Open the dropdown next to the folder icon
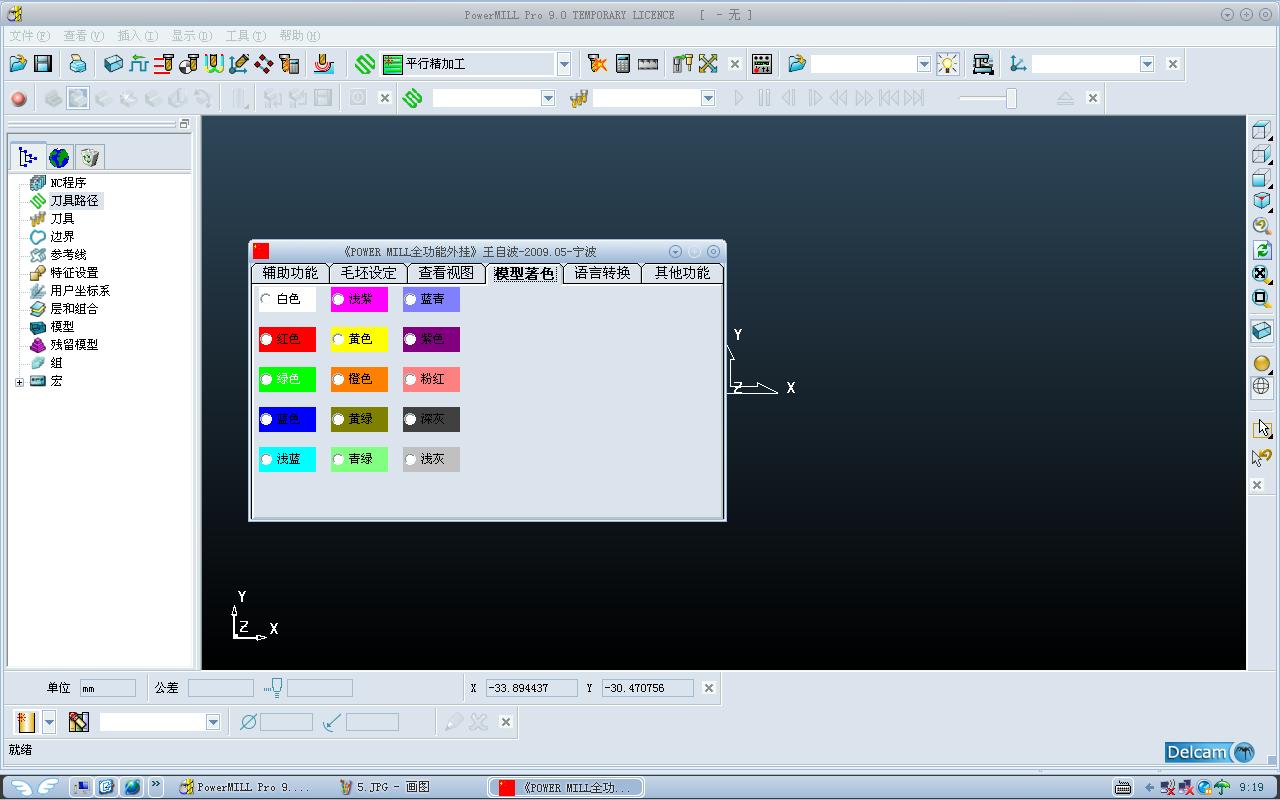Viewport: 1280px width, 800px height. point(924,64)
